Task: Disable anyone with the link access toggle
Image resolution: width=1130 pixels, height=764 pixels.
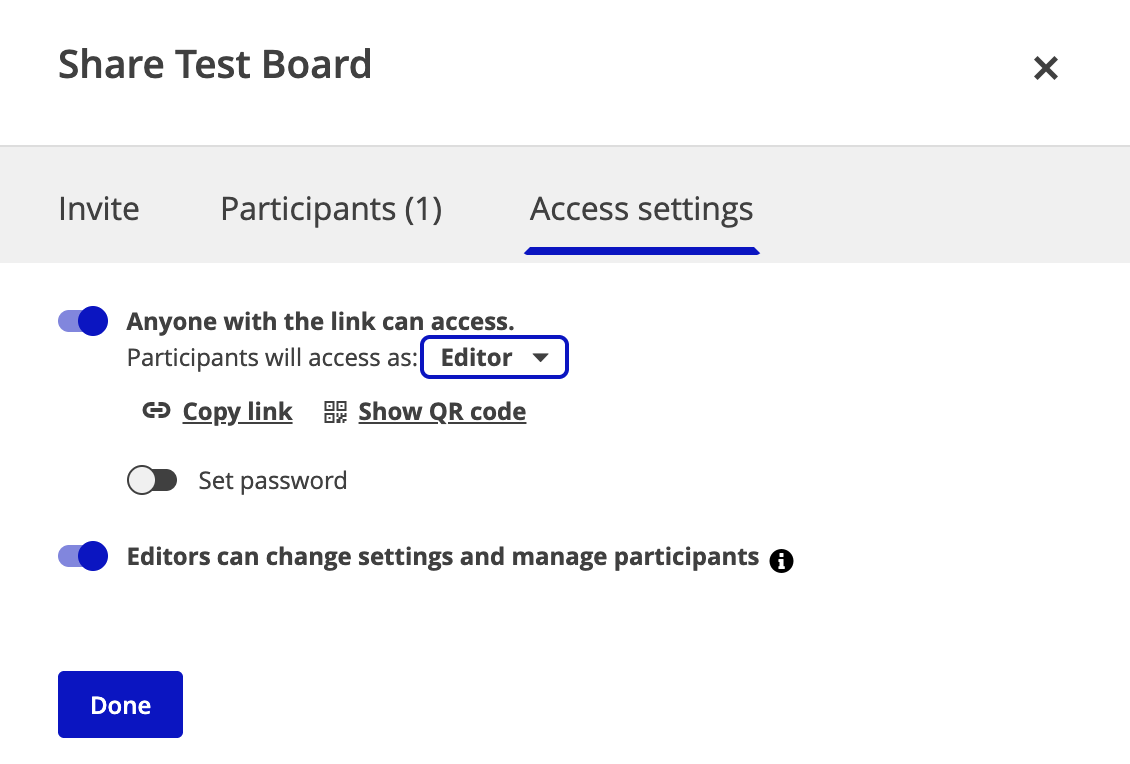Action: point(83,321)
